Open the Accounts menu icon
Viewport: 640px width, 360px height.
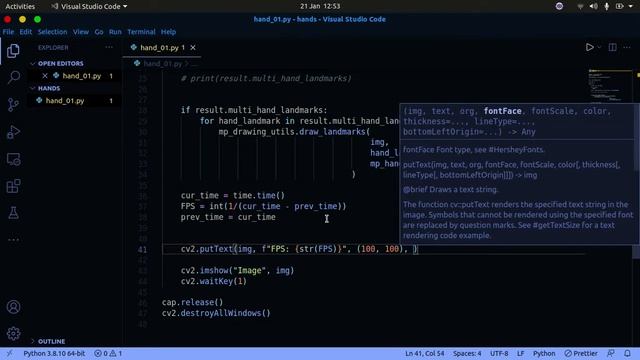pos(13,307)
